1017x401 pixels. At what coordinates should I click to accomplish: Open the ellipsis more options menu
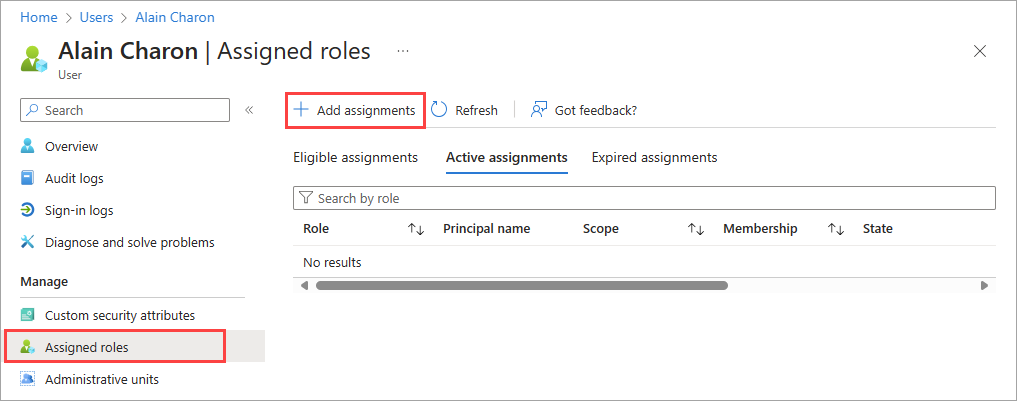point(403,50)
